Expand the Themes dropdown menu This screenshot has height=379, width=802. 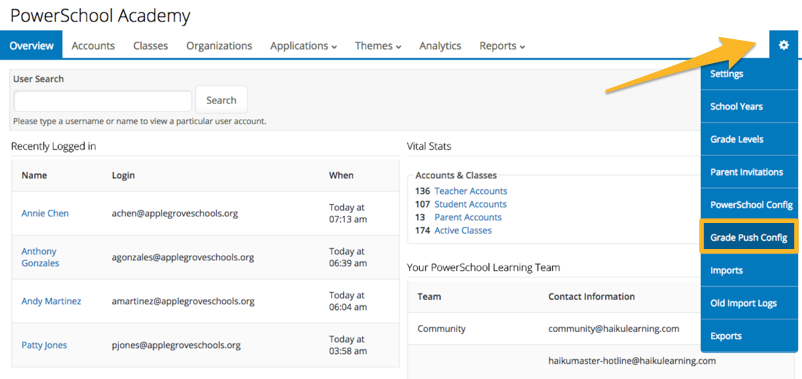click(x=378, y=46)
